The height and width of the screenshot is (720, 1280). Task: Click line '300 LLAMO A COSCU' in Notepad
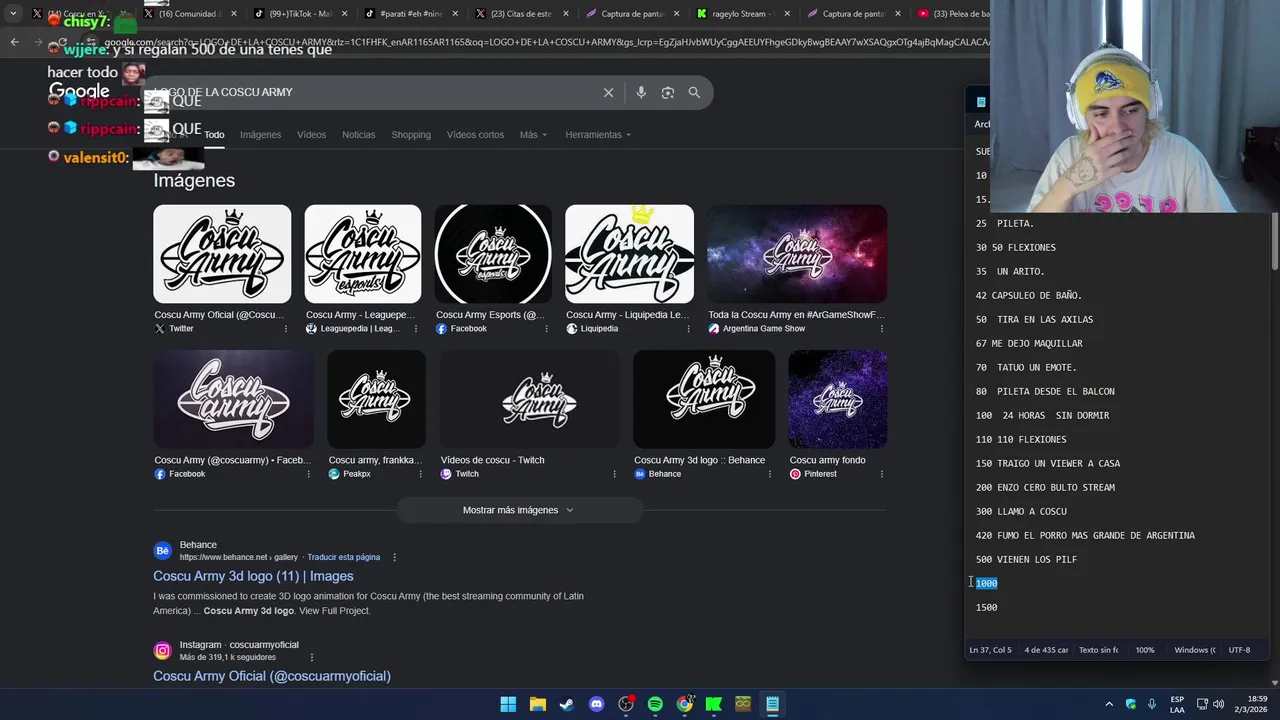point(1021,511)
